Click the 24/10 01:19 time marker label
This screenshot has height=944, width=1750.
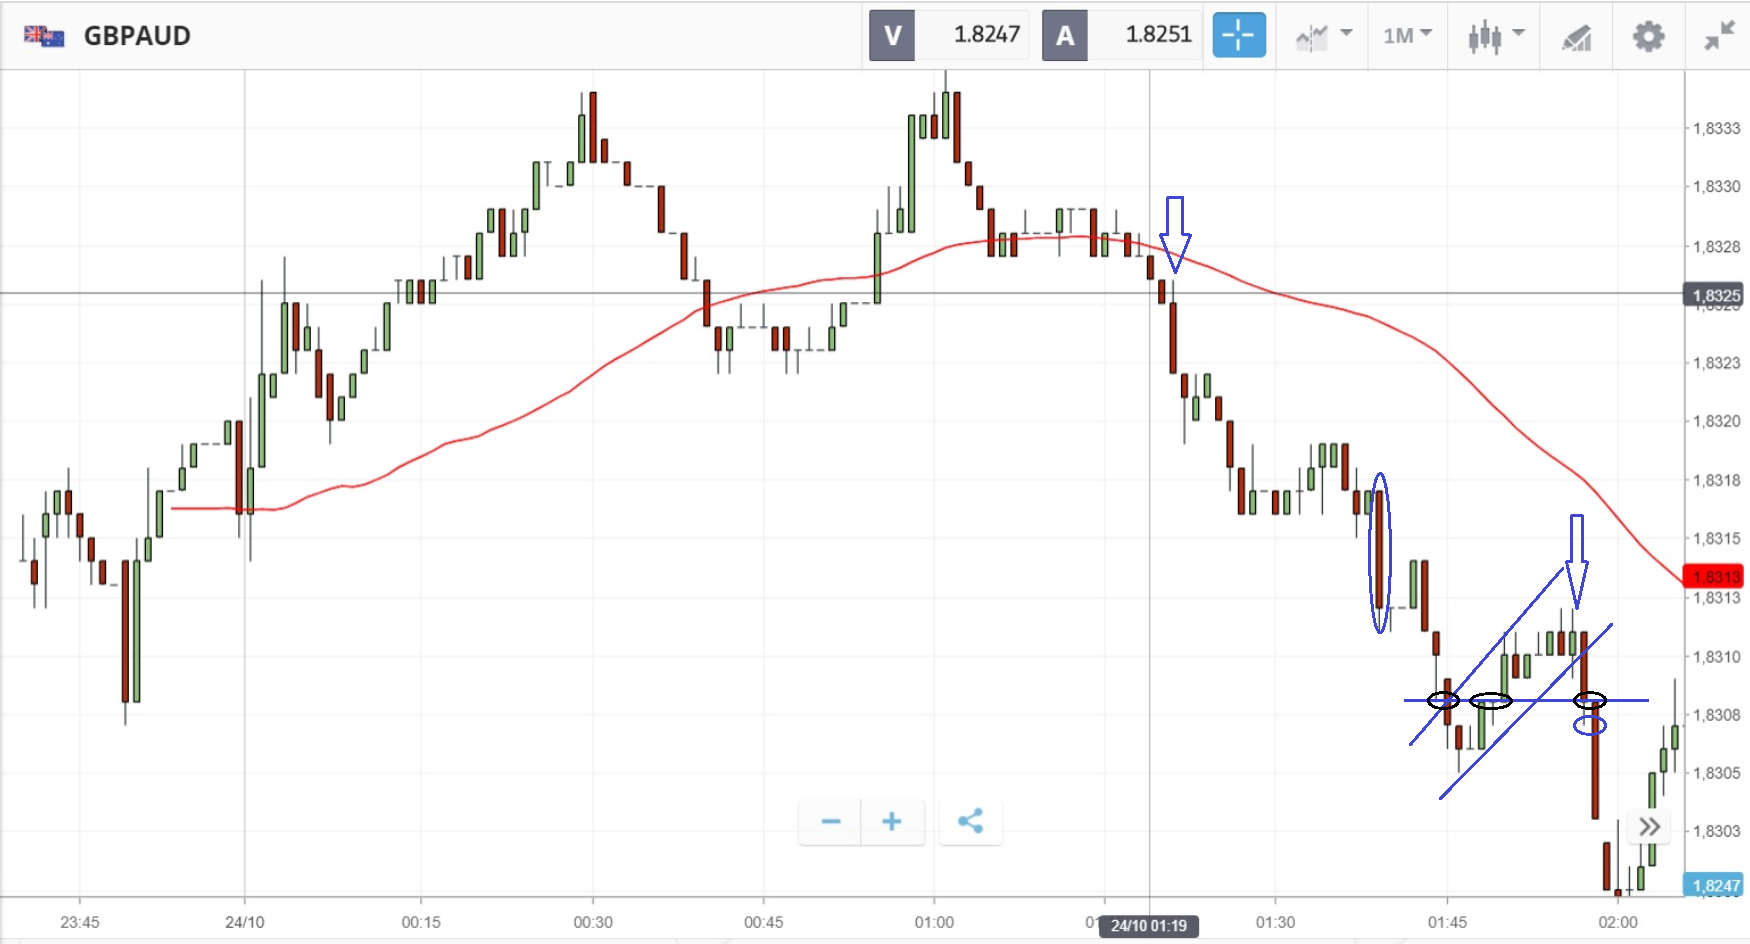click(1148, 926)
